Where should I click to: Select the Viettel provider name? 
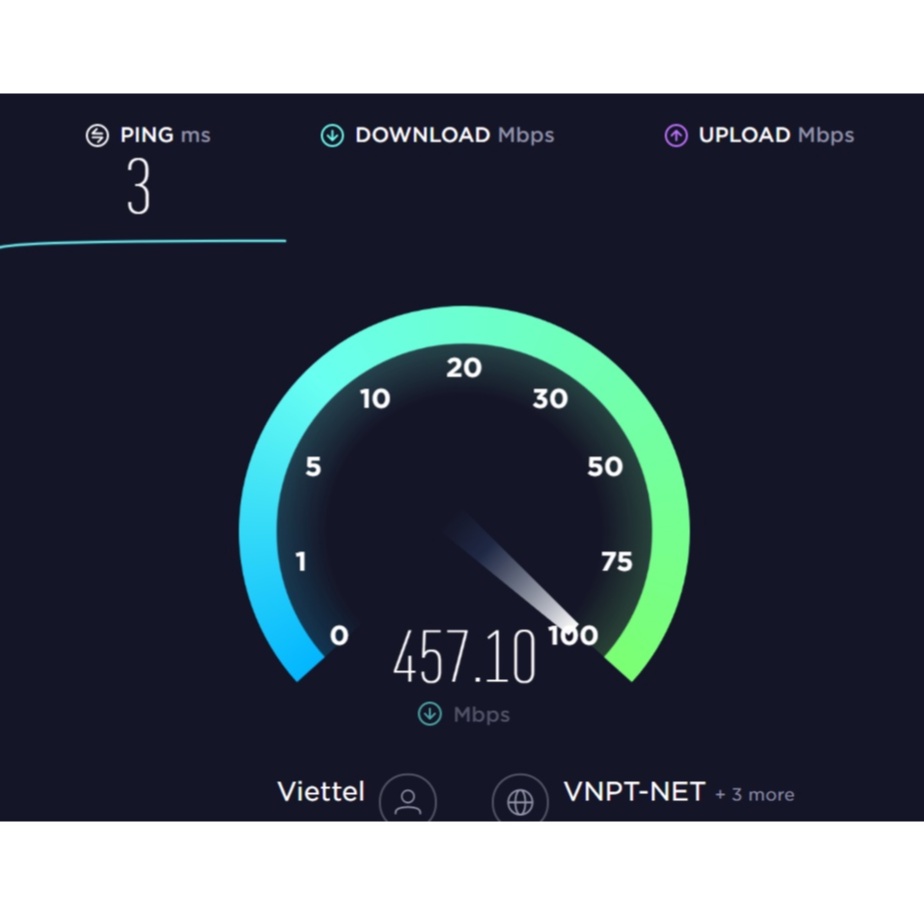coord(321,791)
